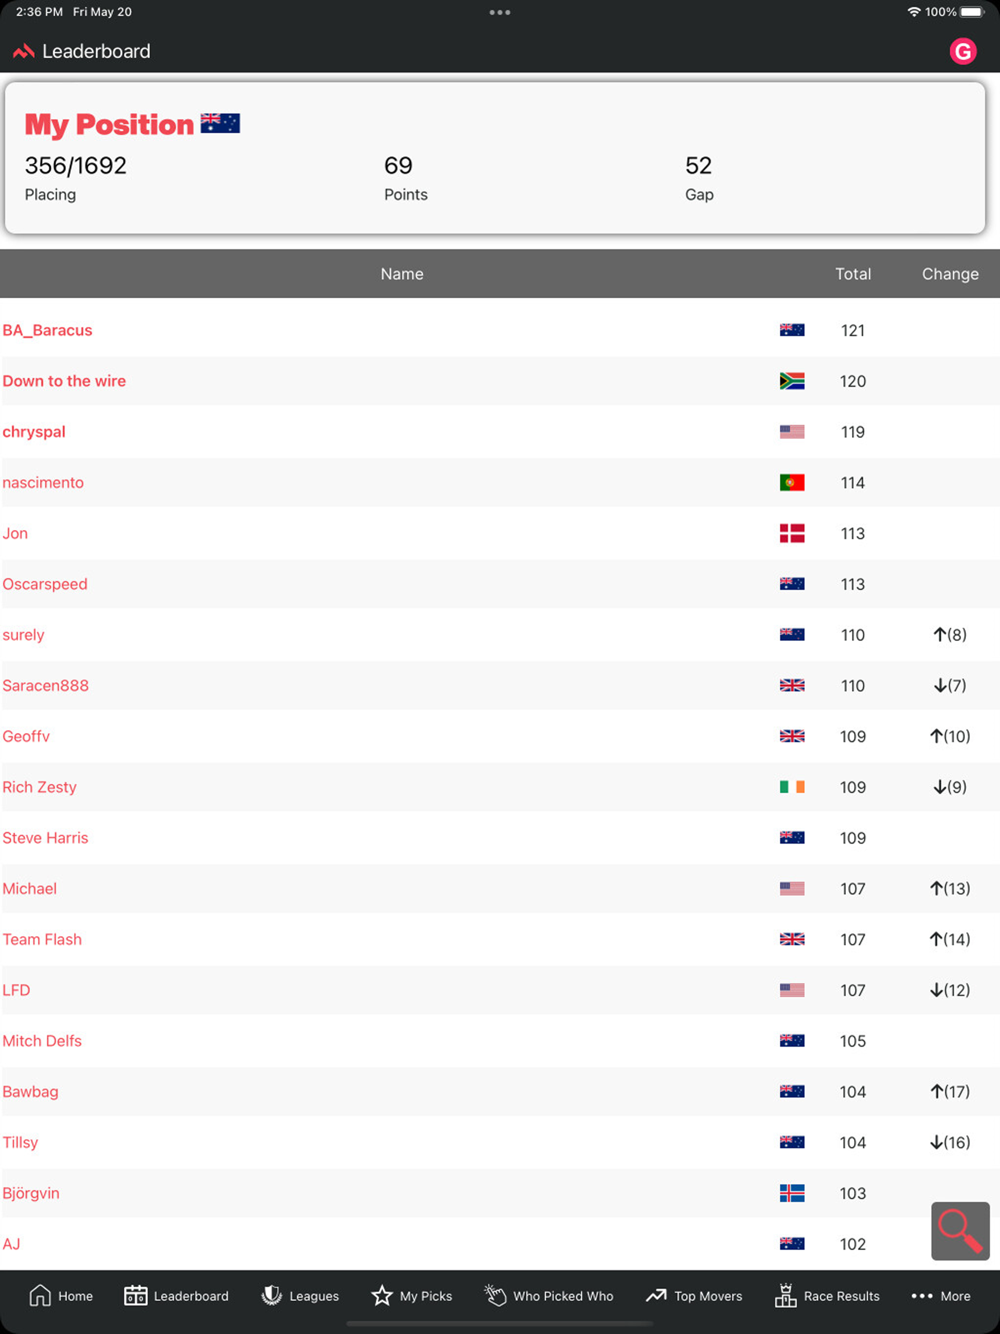Click the Change column header
Viewport: 1000px width, 1334px height.
(950, 274)
